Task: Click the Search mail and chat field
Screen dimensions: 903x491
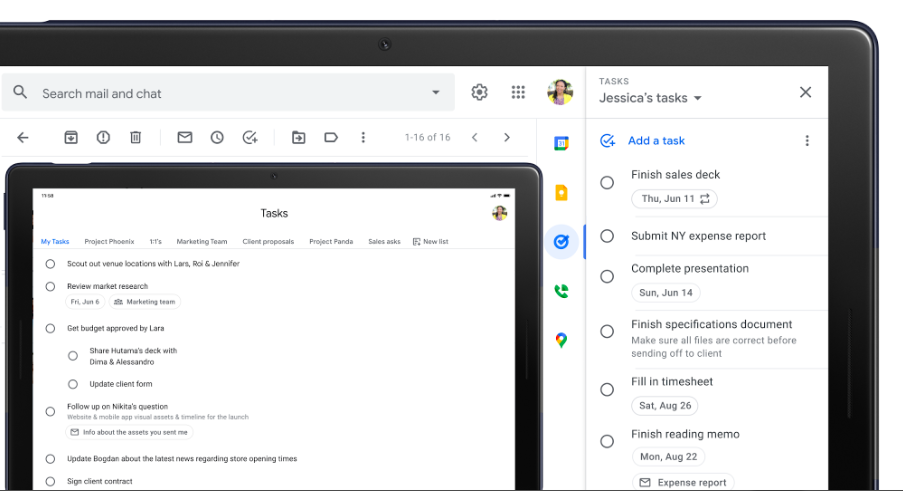Action: coord(220,93)
